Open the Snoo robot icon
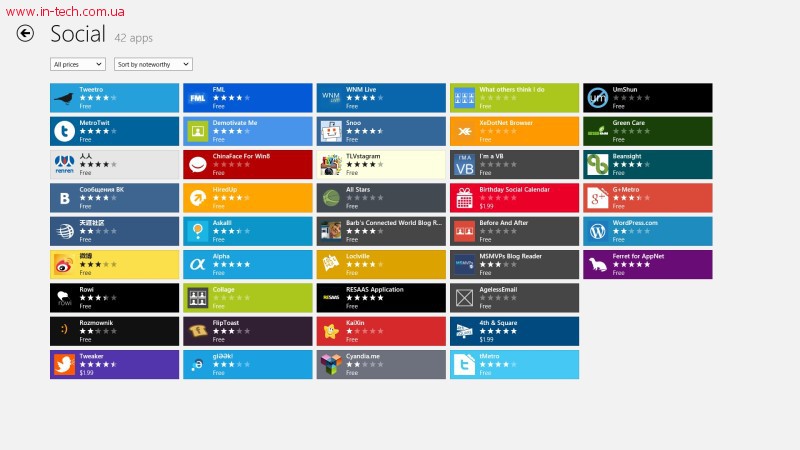 [331, 131]
